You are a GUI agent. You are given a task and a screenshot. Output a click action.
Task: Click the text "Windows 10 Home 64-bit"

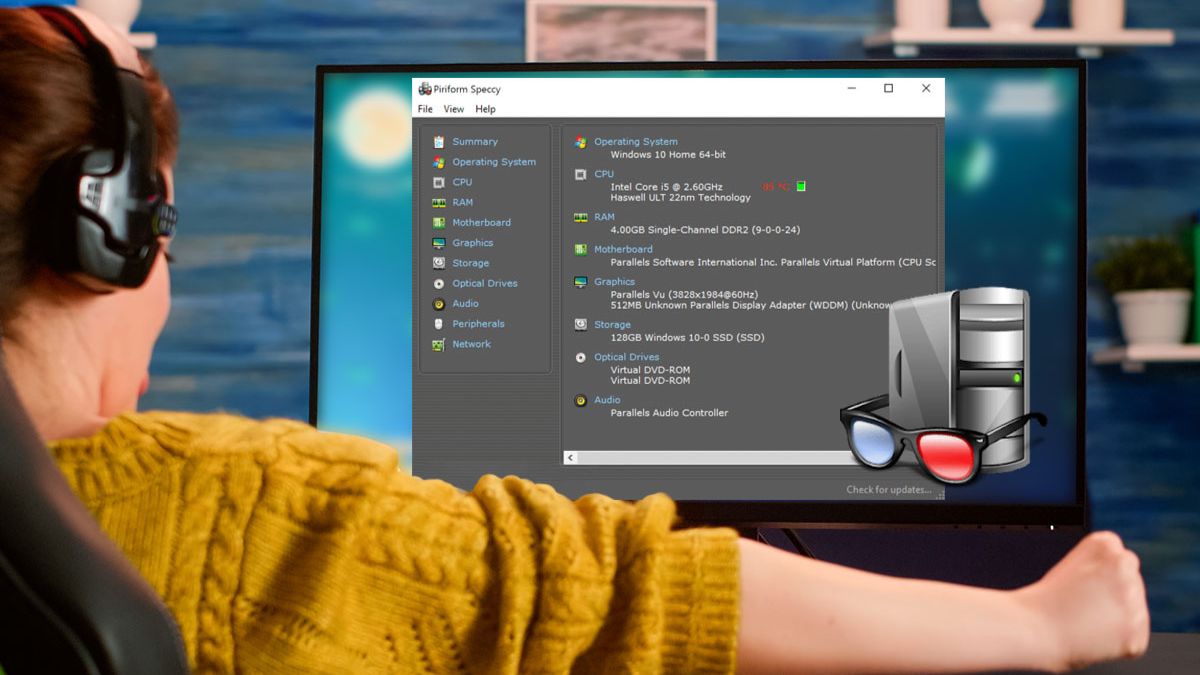point(668,155)
